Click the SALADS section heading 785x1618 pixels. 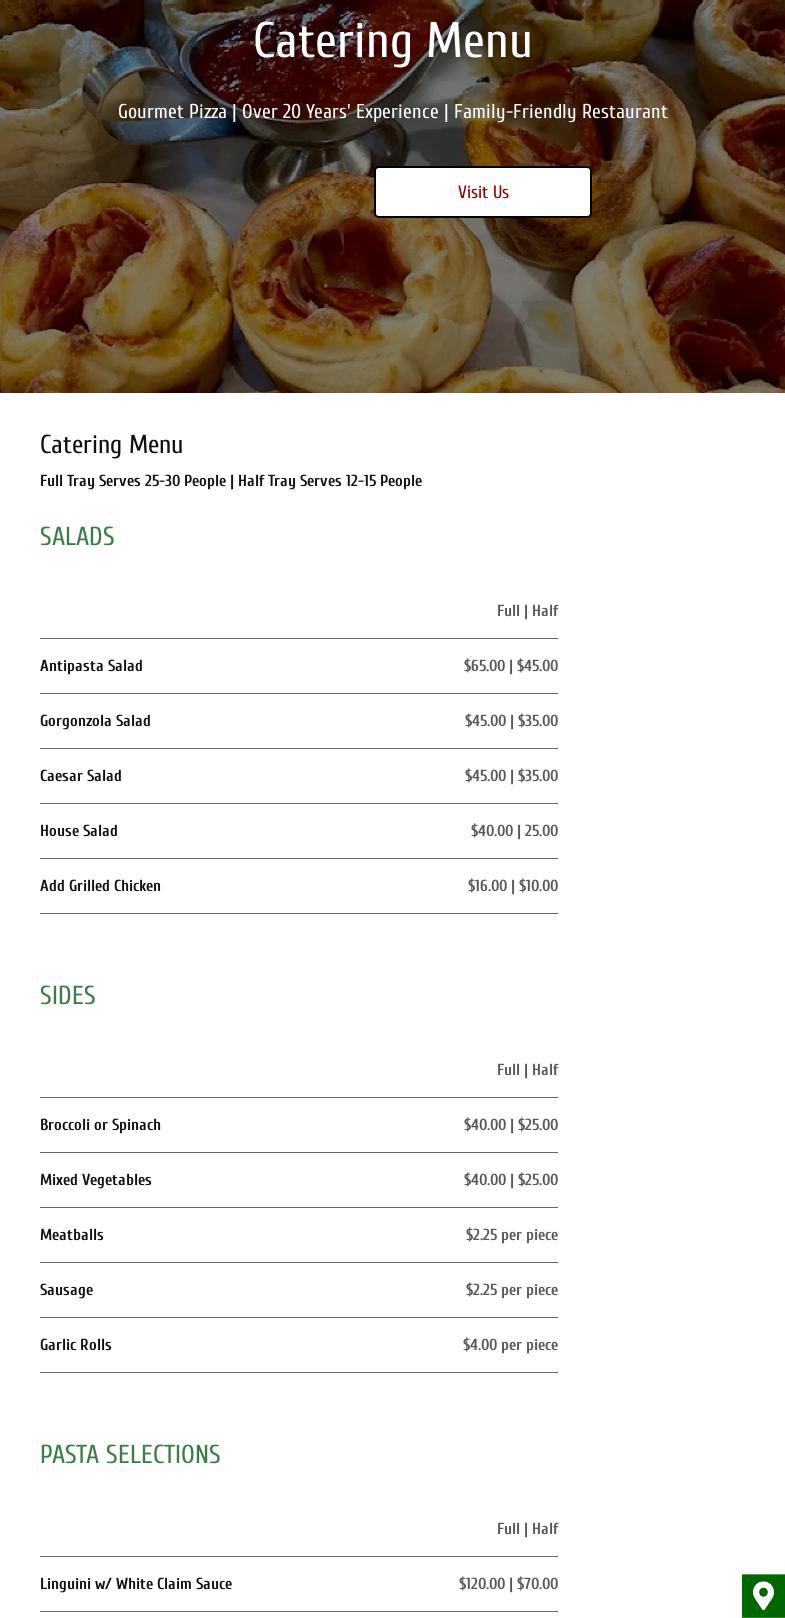(x=77, y=537)
